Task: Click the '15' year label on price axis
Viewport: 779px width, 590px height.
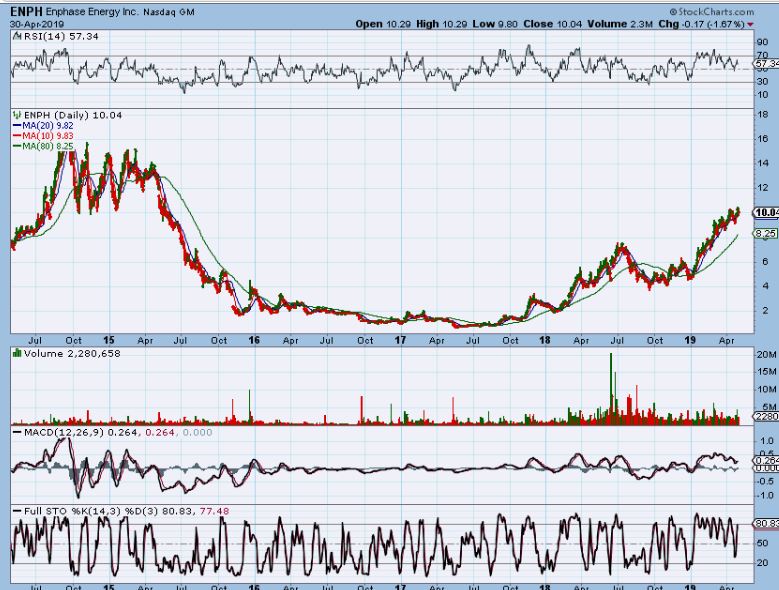Action: click(109, 340)
